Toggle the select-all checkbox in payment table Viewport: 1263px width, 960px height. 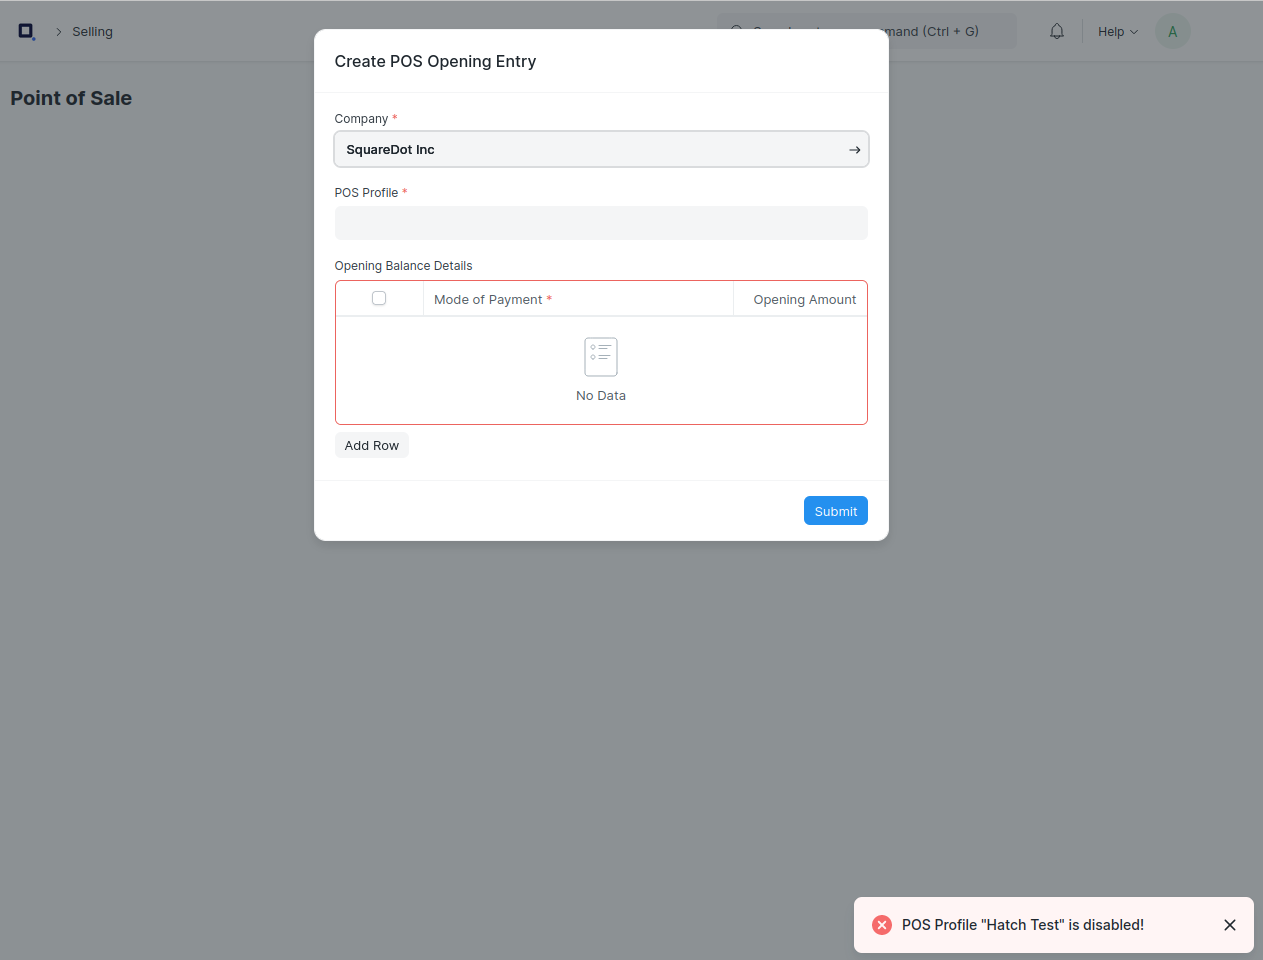point(379,298)
